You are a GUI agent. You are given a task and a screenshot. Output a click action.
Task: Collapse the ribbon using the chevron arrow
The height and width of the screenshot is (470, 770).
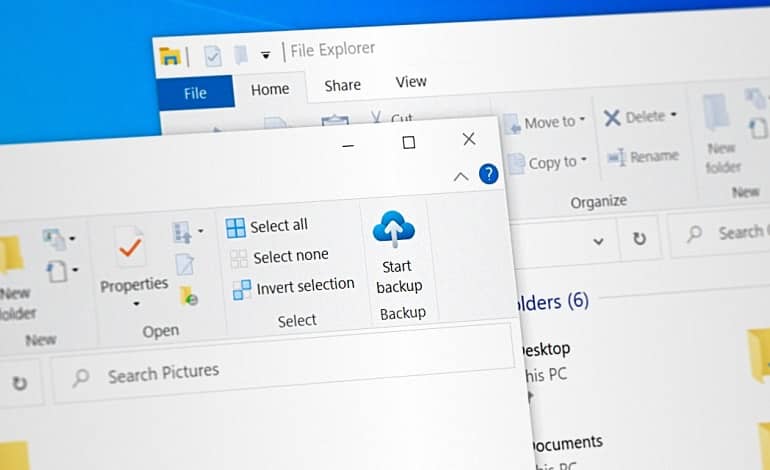coord(461,176)
